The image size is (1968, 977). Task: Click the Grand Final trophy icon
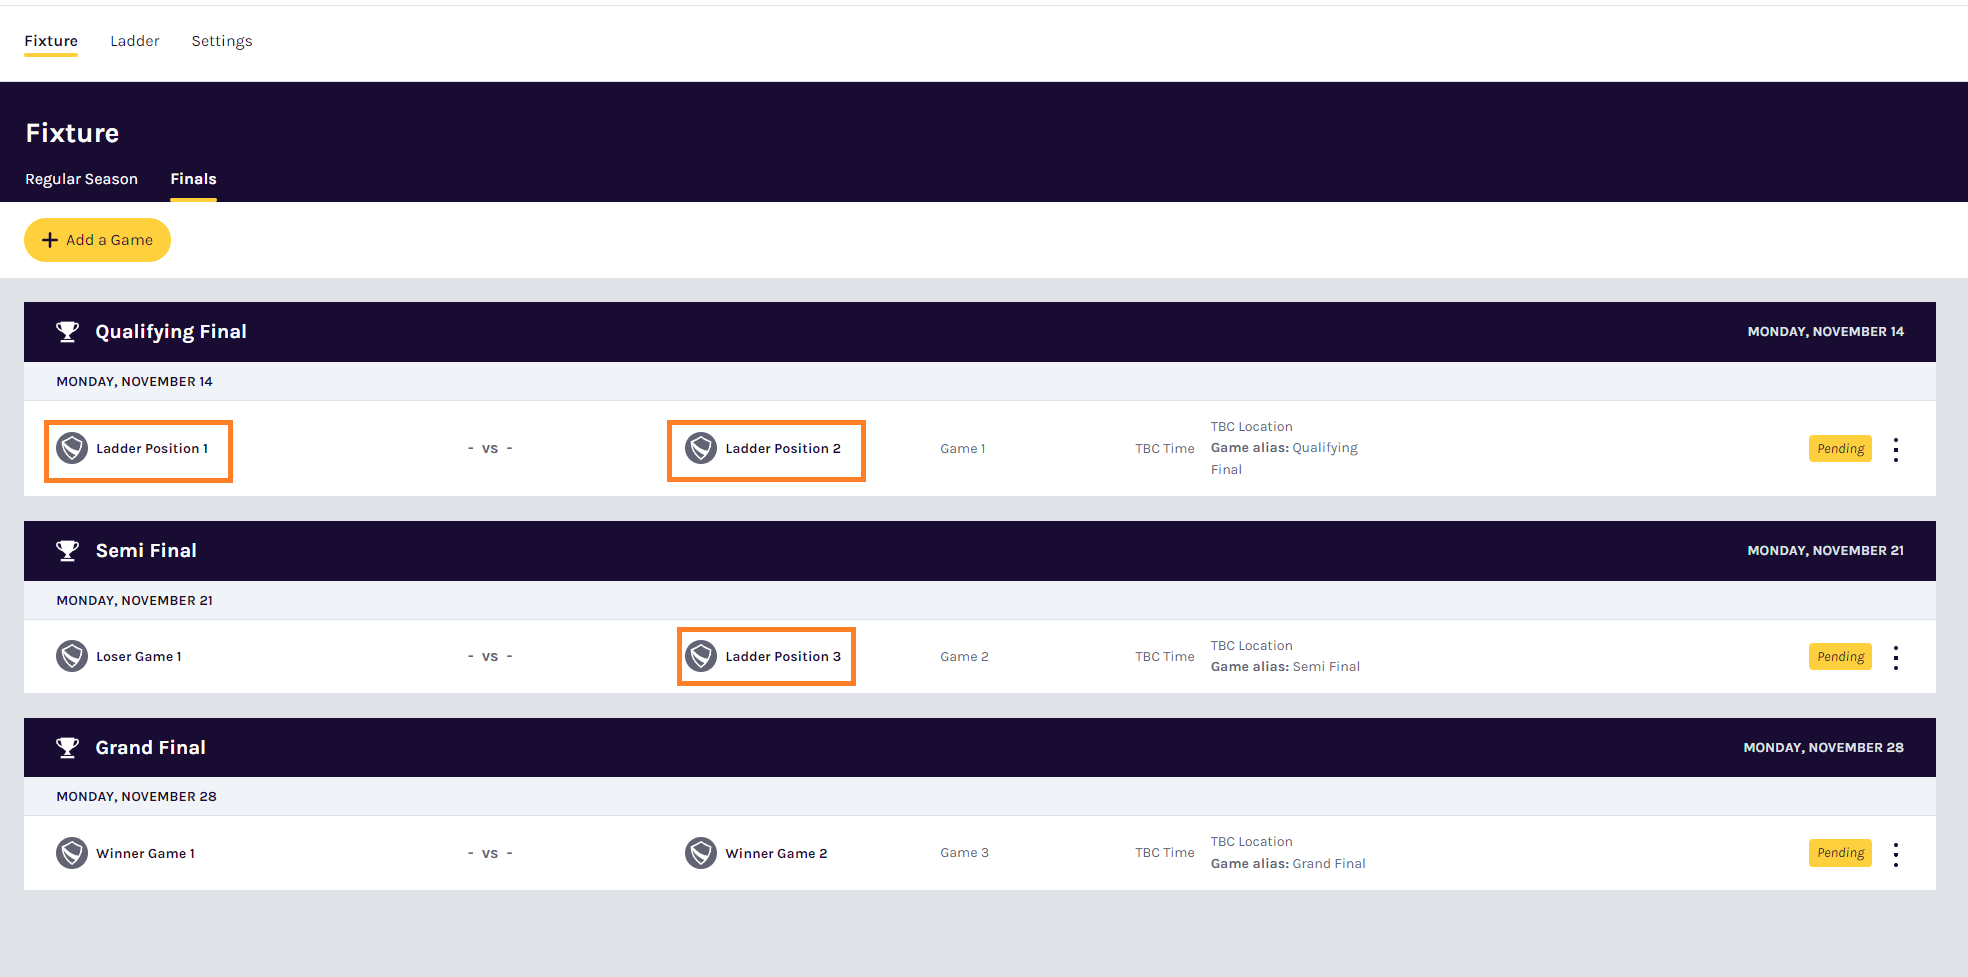click(x=67, y=748)
